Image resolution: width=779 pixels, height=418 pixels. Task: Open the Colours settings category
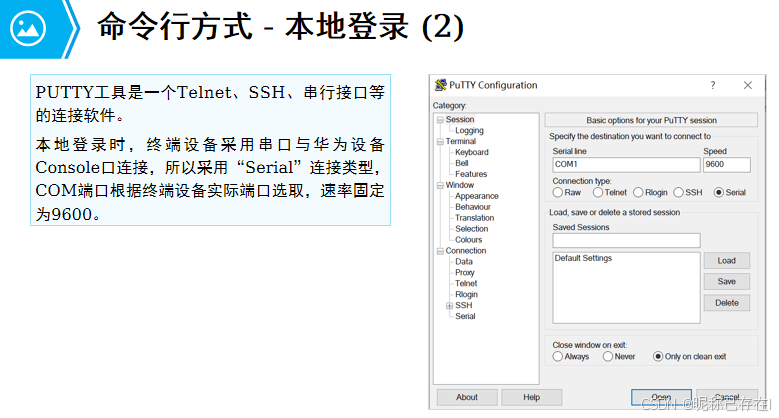click(x=468, y=240)
